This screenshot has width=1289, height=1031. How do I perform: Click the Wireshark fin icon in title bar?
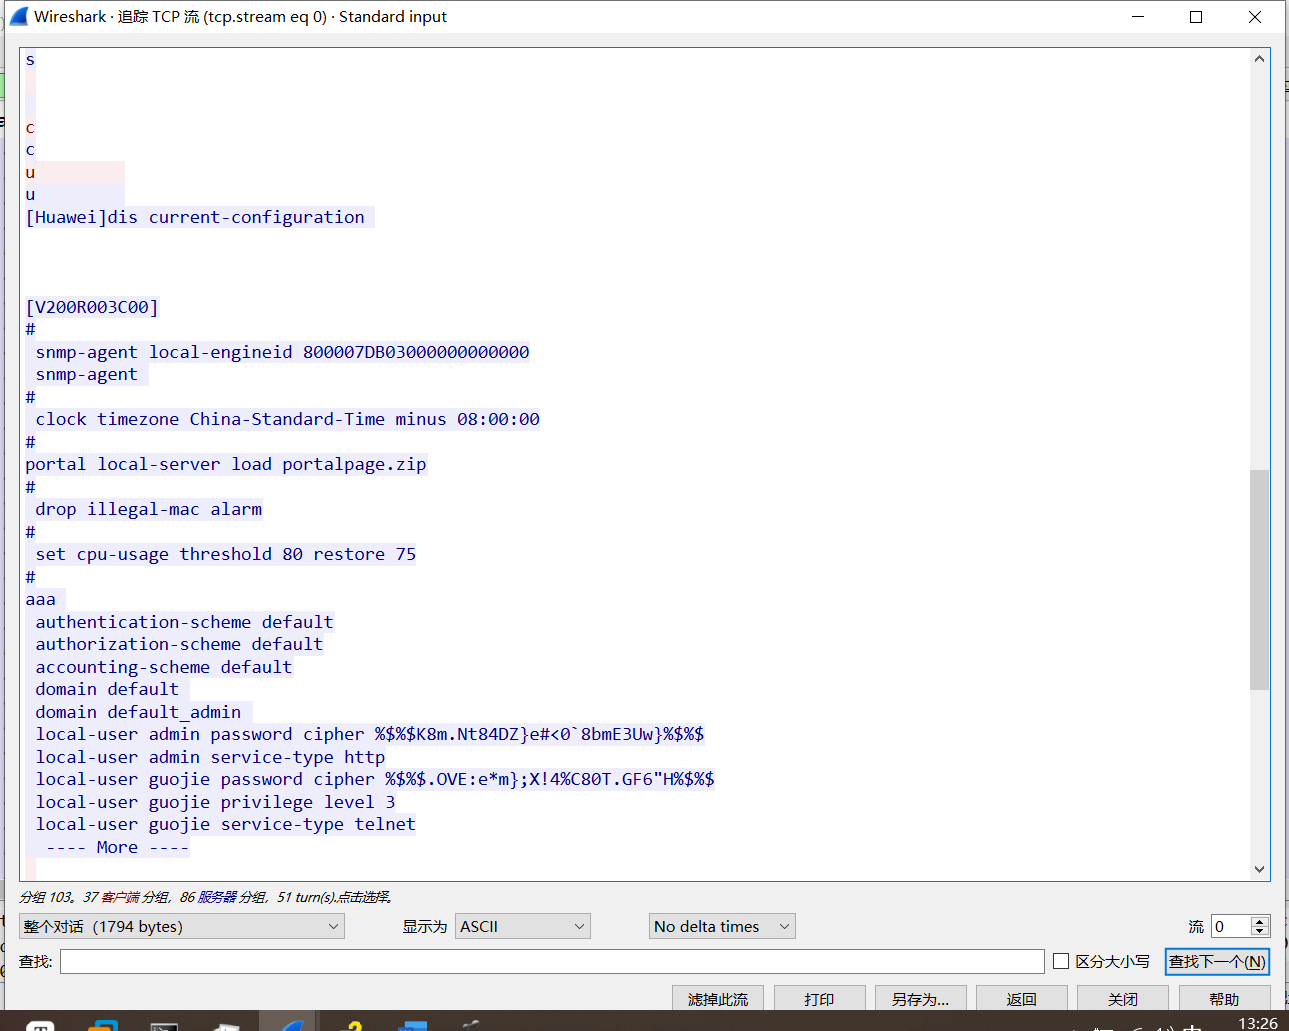(x=19, y=16)
